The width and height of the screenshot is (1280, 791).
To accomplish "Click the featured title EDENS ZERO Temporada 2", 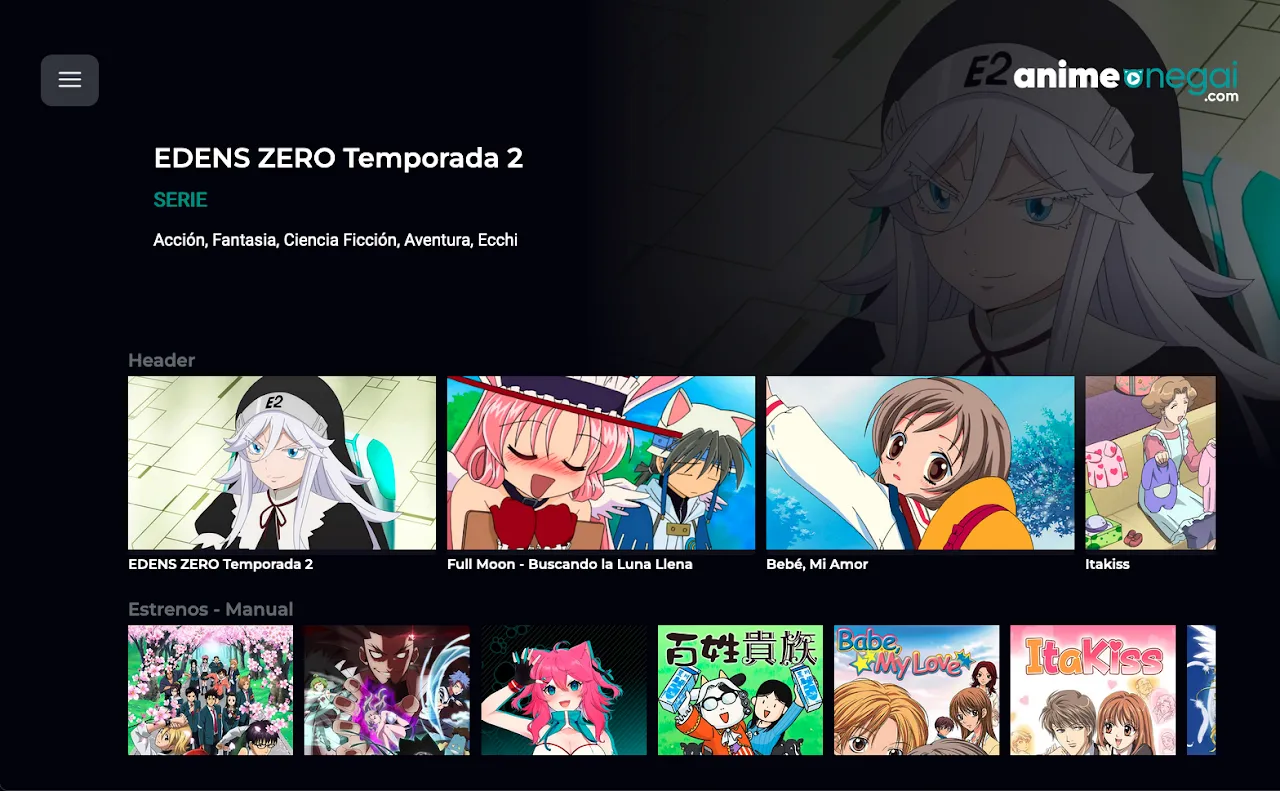I will point(338,158).
